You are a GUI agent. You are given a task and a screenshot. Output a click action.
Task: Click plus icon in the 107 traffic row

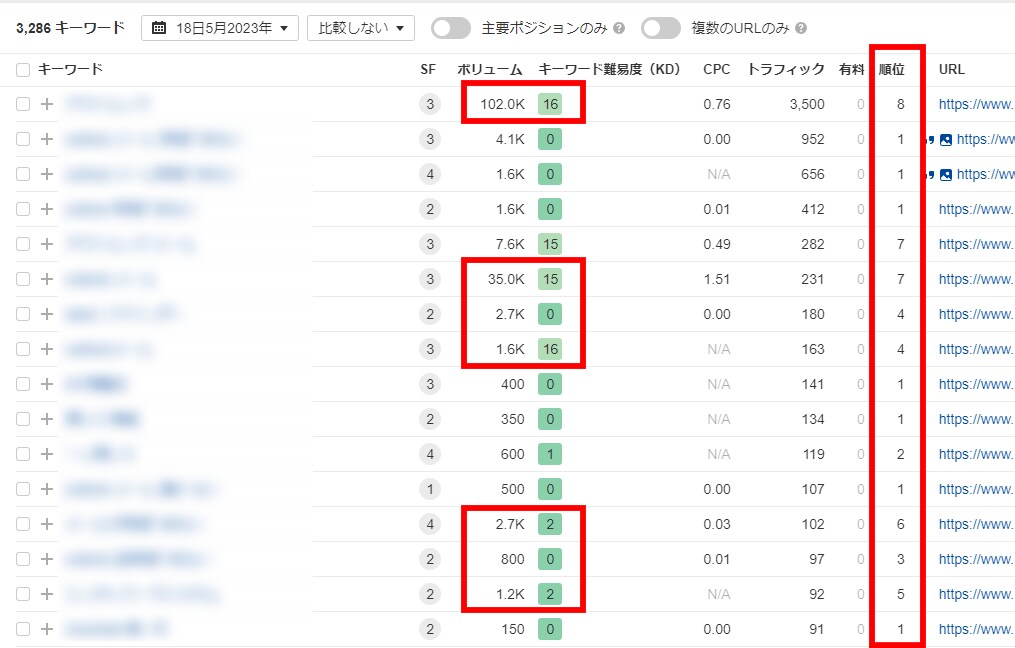point(47,489)
